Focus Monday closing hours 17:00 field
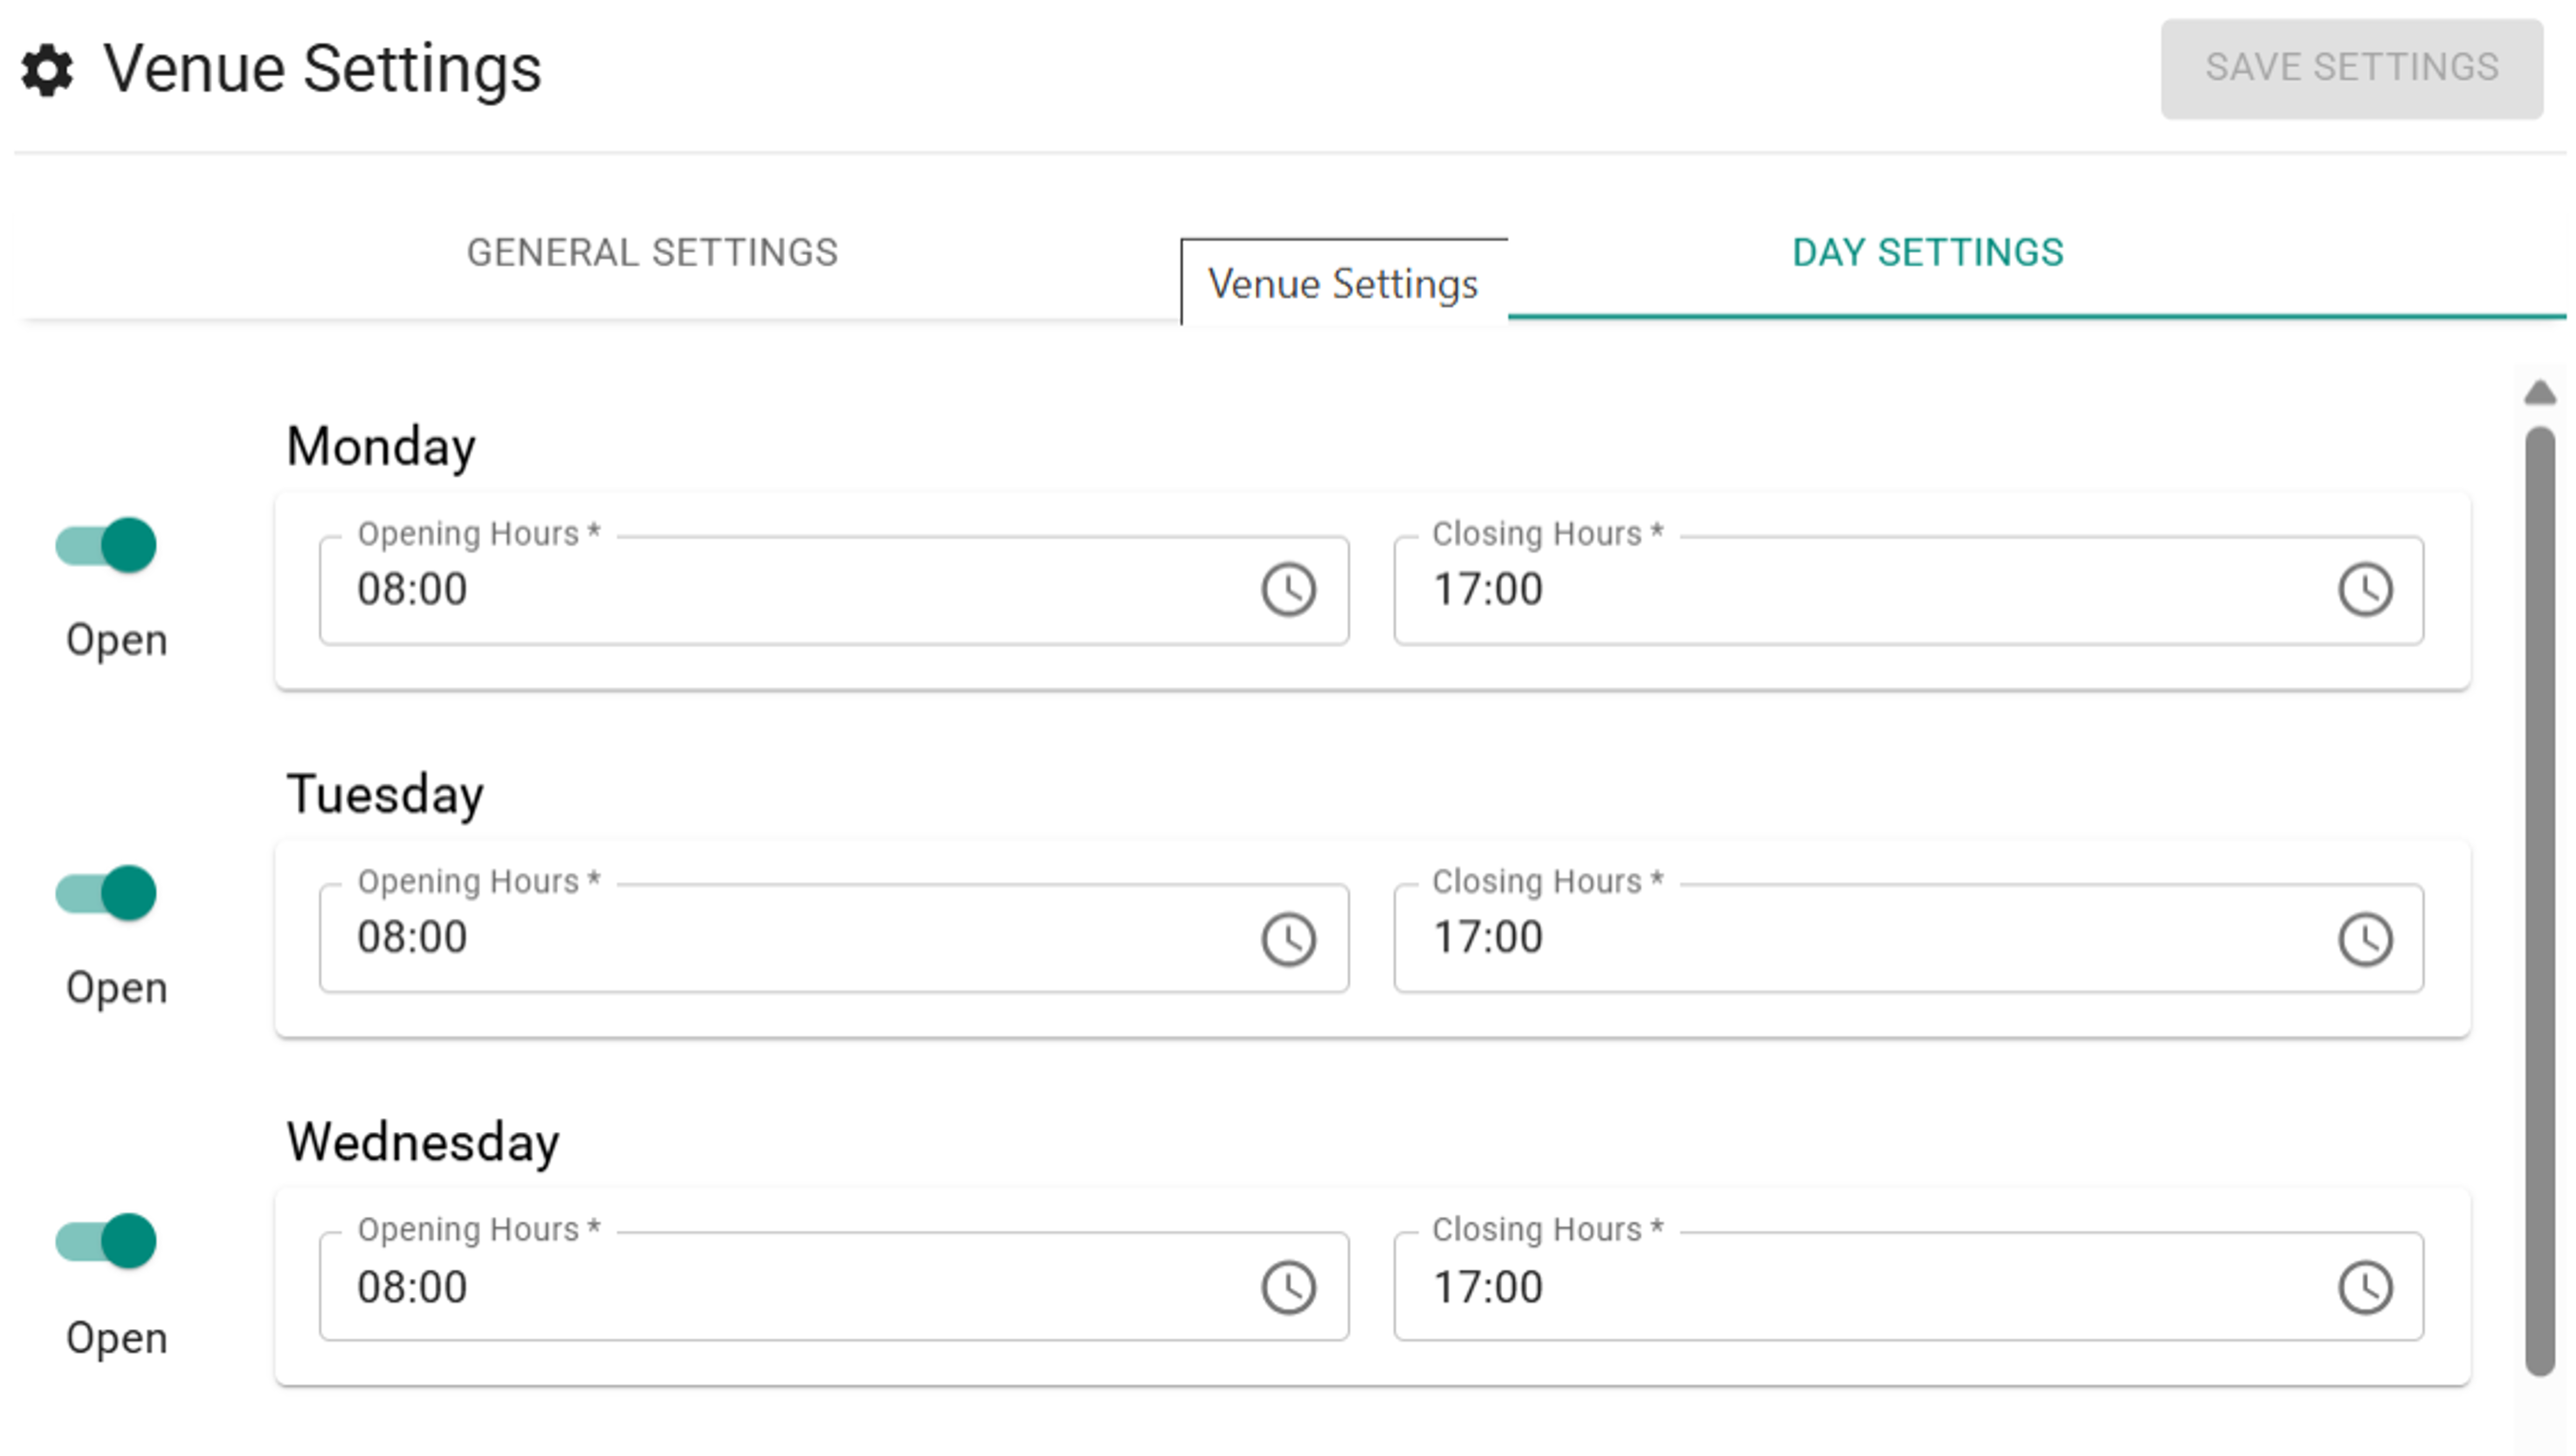 pyautogui.click(x=1850, y=590)
